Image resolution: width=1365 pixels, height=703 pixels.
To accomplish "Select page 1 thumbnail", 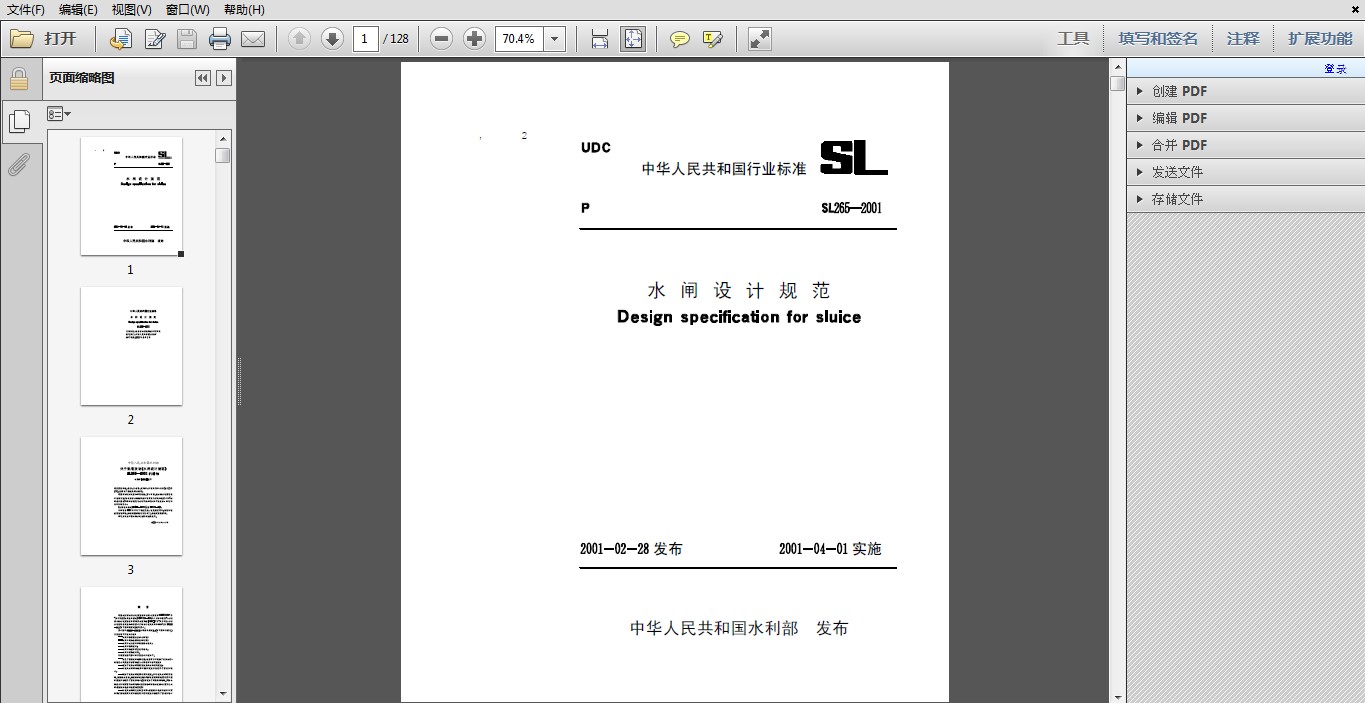I will 131,196.
